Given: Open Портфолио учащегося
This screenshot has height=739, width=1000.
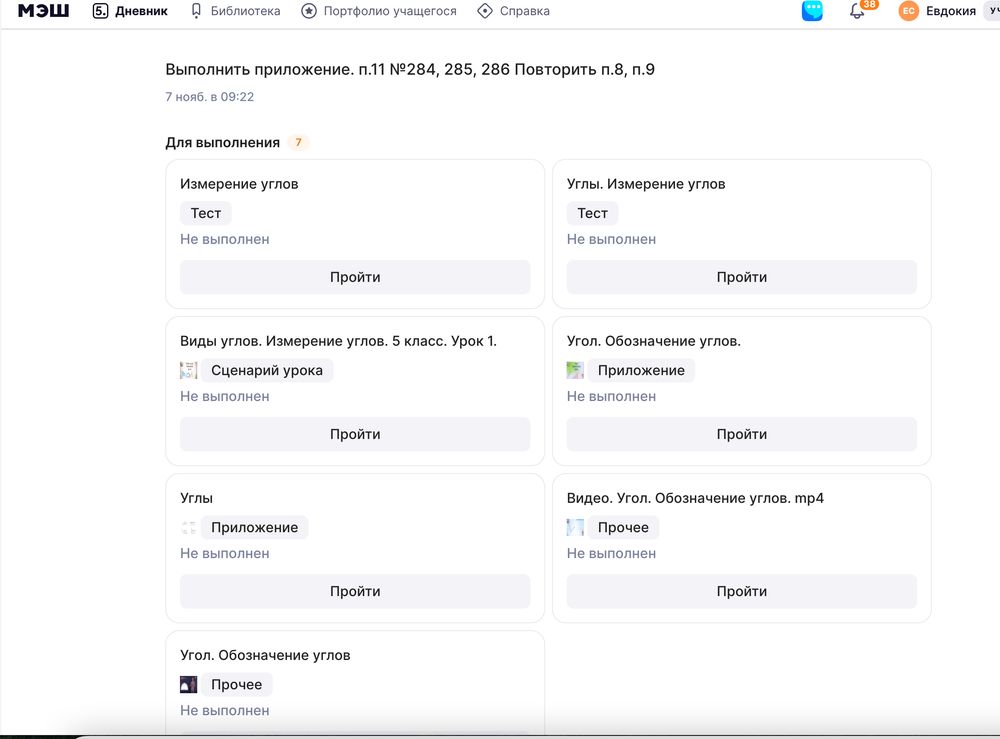Looking at the screenshot, I should (379, 11).
